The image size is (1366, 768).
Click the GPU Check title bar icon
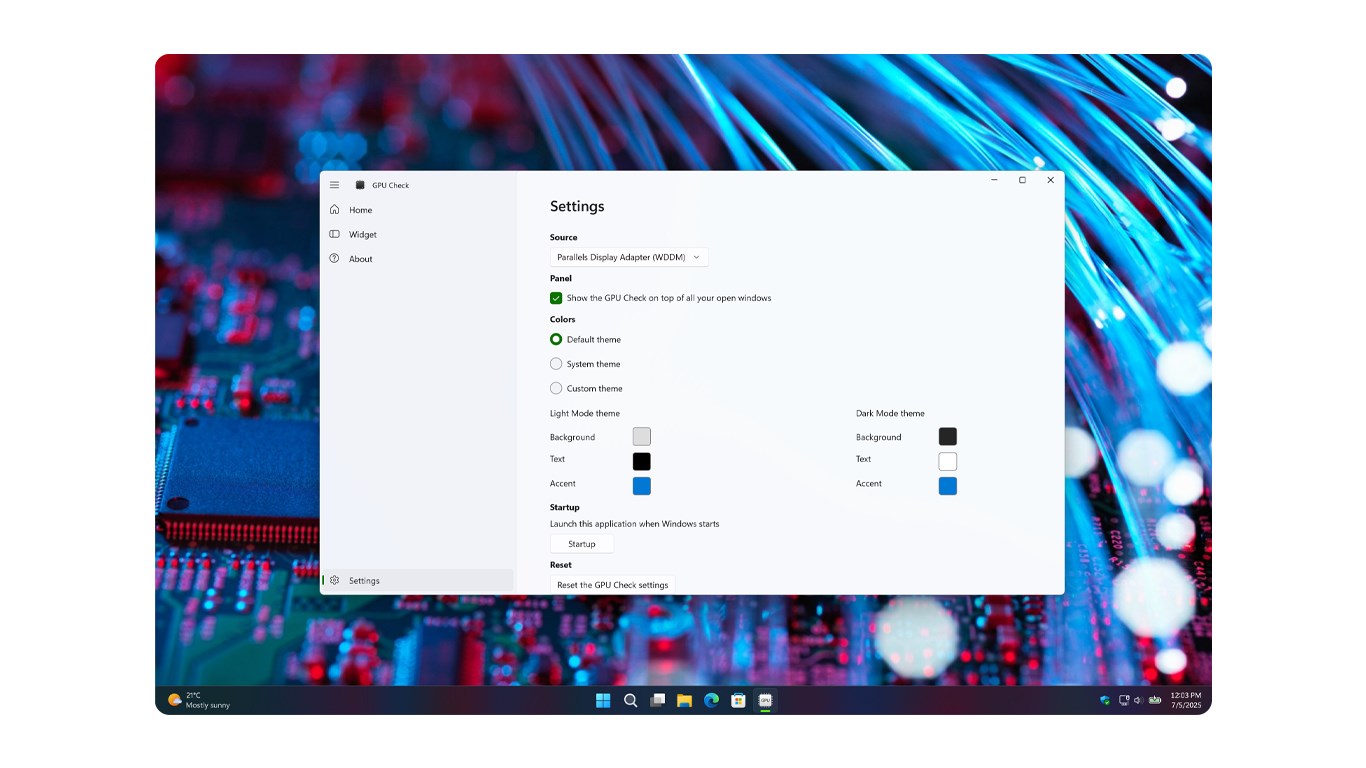pyautogui.click(x=359, y=185)
